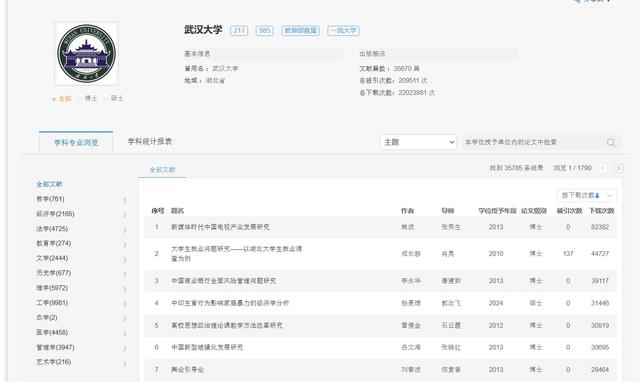Open the 文学(2444) subject link

(x=52, y=258)
